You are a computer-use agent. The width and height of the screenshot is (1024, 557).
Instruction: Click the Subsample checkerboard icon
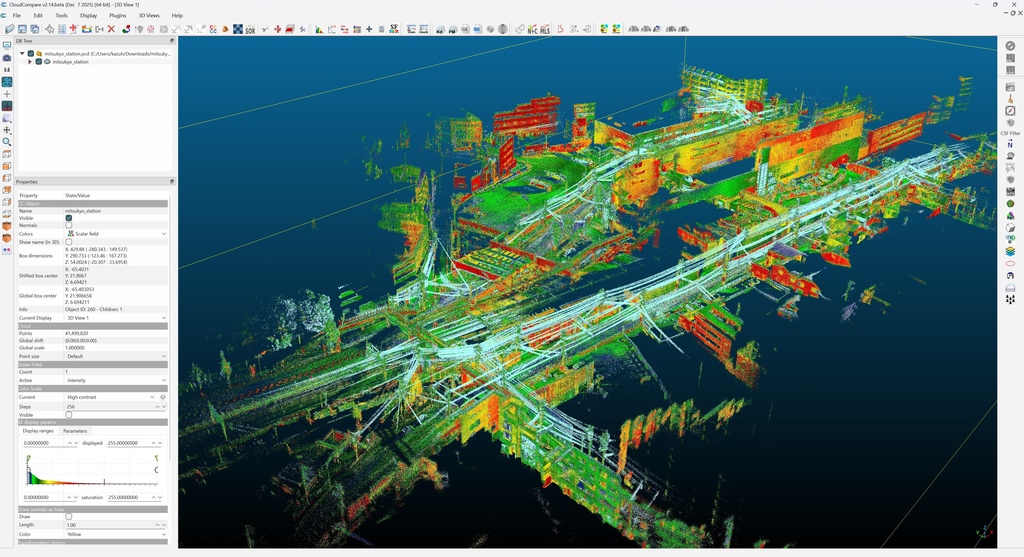tap(237, 29)
